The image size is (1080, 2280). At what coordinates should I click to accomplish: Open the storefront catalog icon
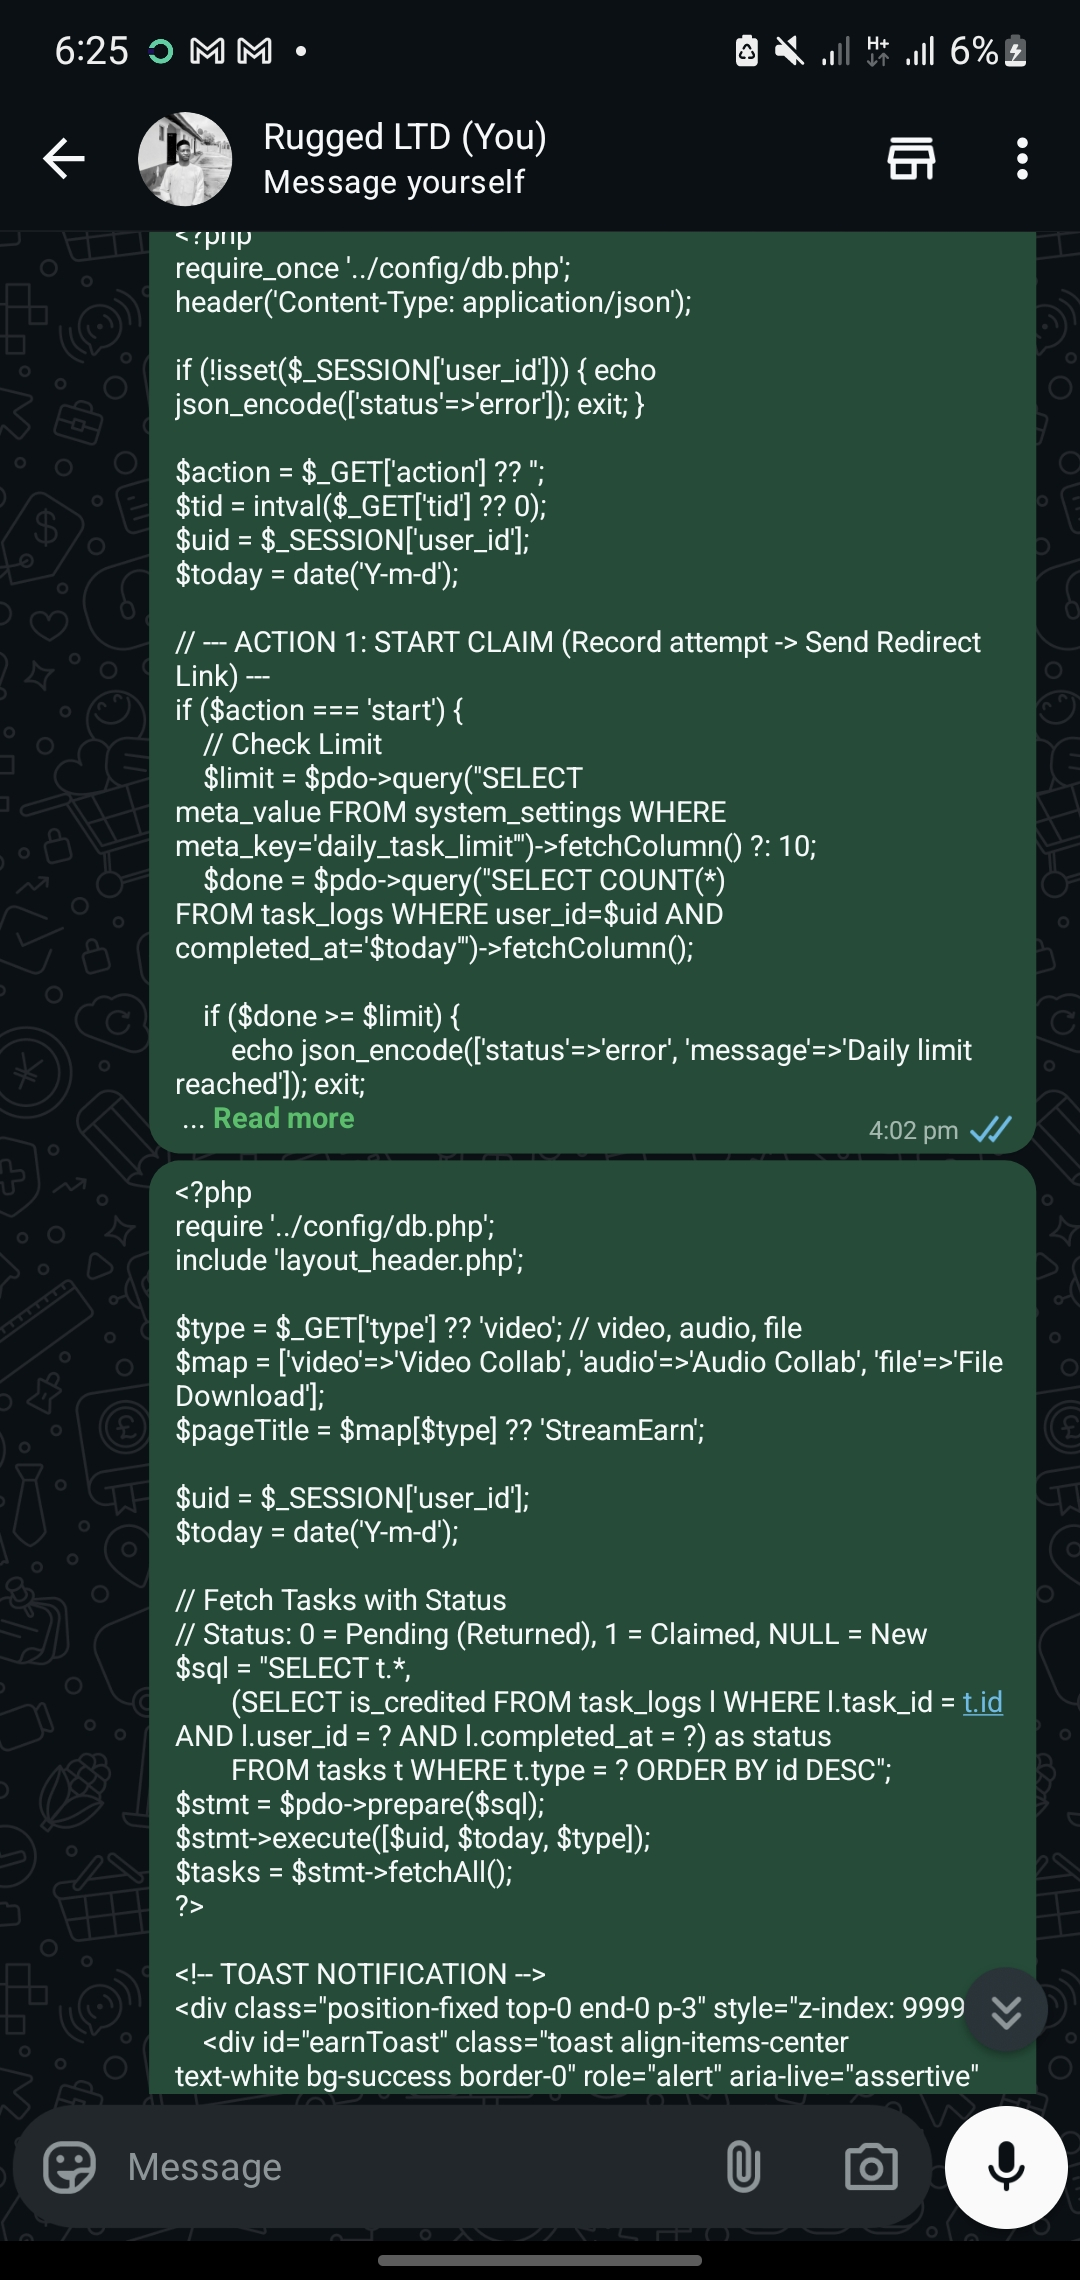(911, 159)
